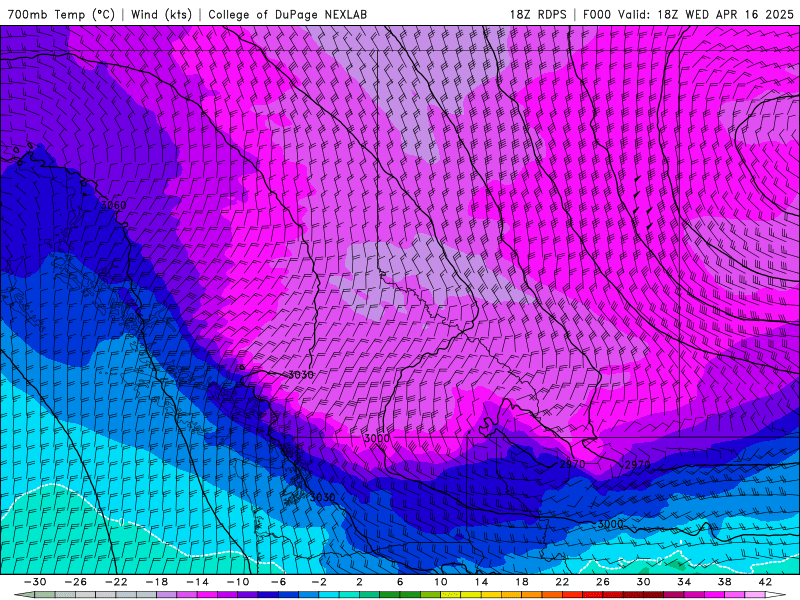Viewport: 800px width, 600px height.
Task: Click the 3060 height contour label
Action: 113,206
